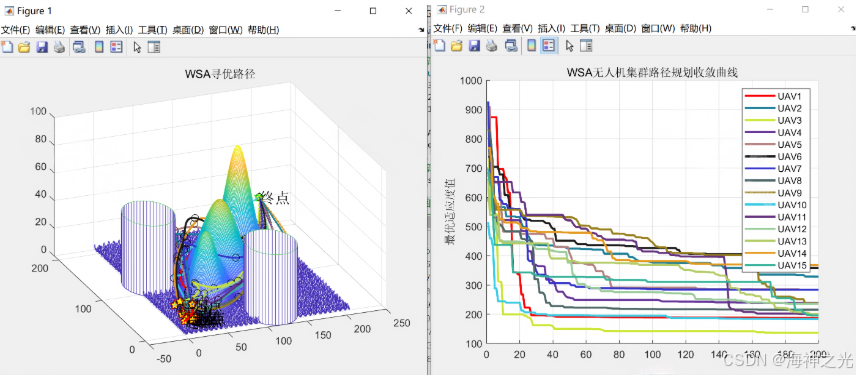The width and height of the screenshot is (857, 375).
Task: Open 编辑(E) menu in Figure 1
Action: (50, 30)
